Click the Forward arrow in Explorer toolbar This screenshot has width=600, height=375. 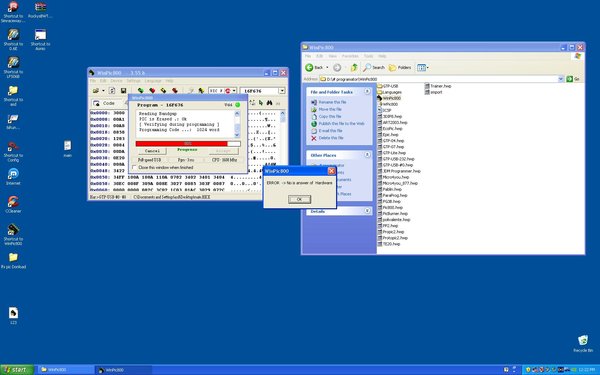(337, 67)
